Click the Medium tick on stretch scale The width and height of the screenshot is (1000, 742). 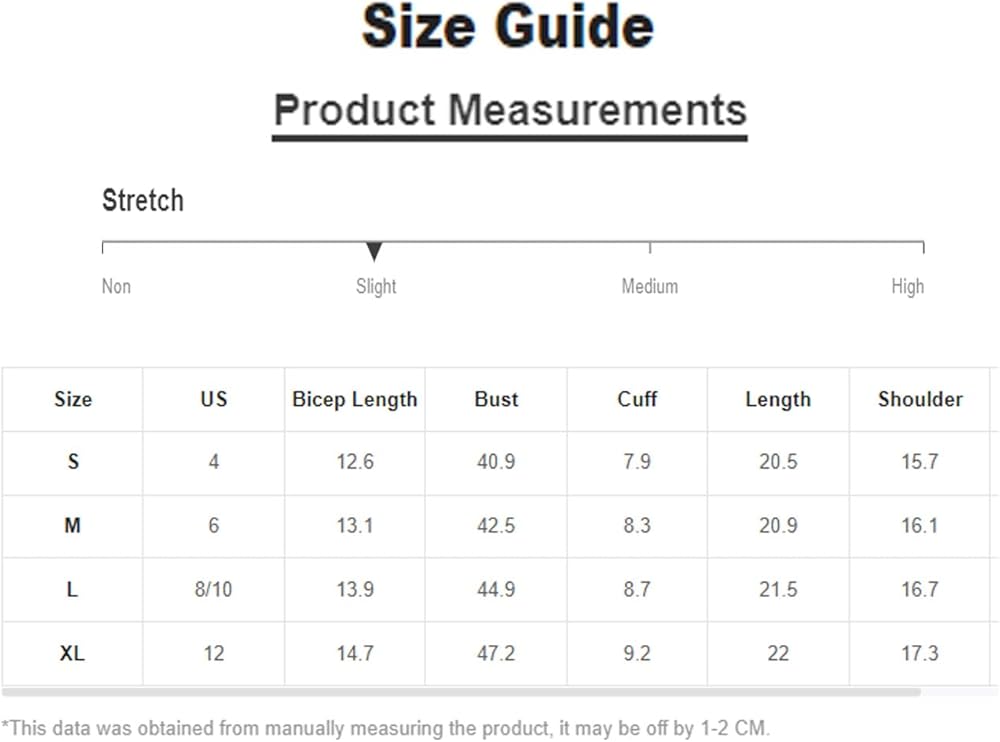650,246
